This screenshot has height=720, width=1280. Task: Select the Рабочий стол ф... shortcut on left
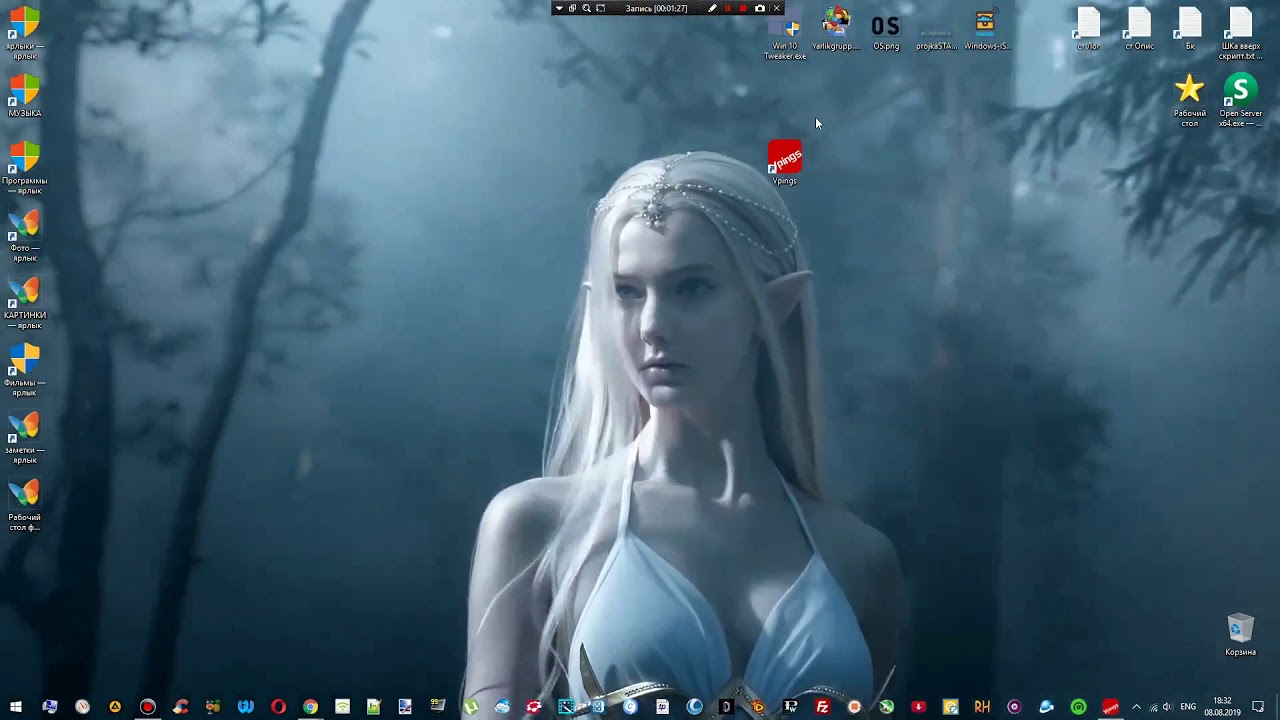pos(25,505)
